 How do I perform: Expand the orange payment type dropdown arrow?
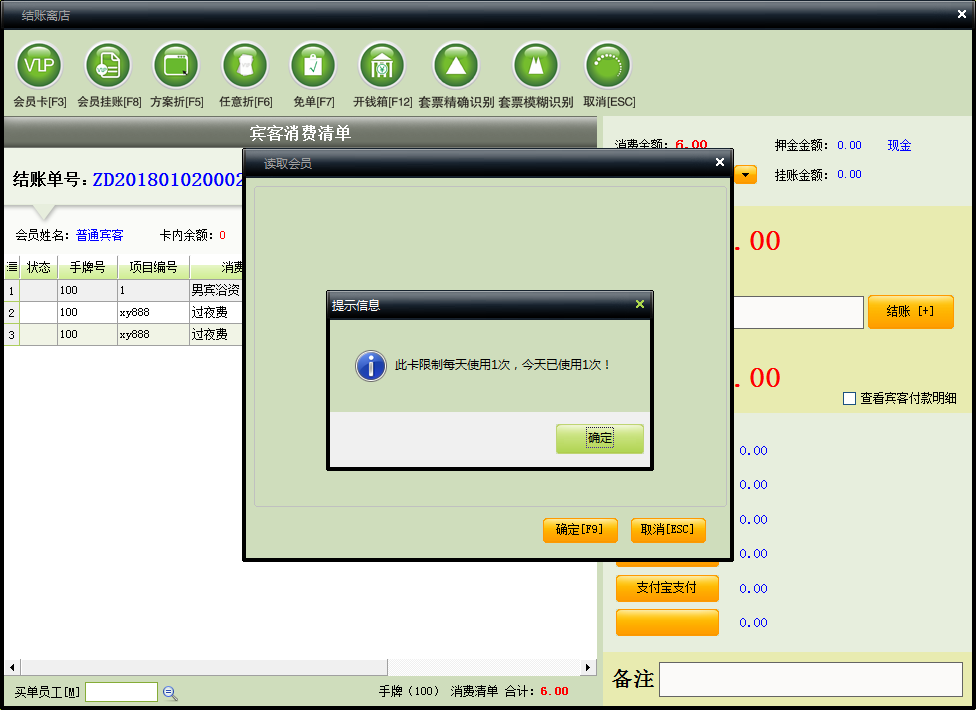746,175
